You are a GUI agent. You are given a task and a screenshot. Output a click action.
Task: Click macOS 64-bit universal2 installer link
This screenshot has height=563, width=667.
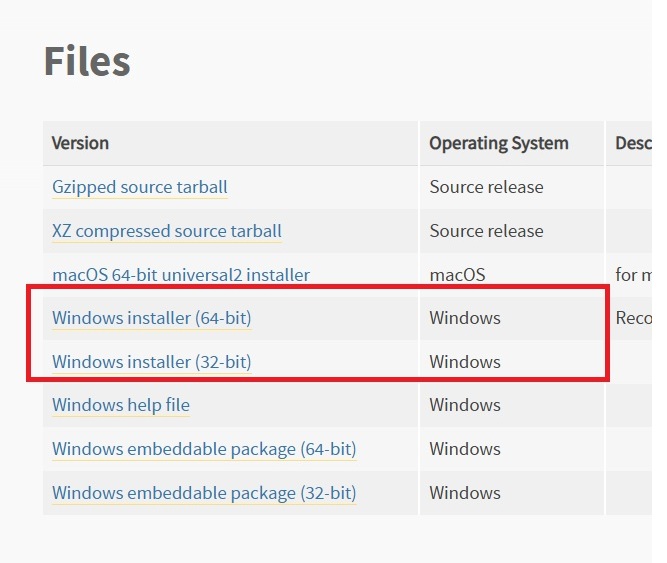point(180,275)
